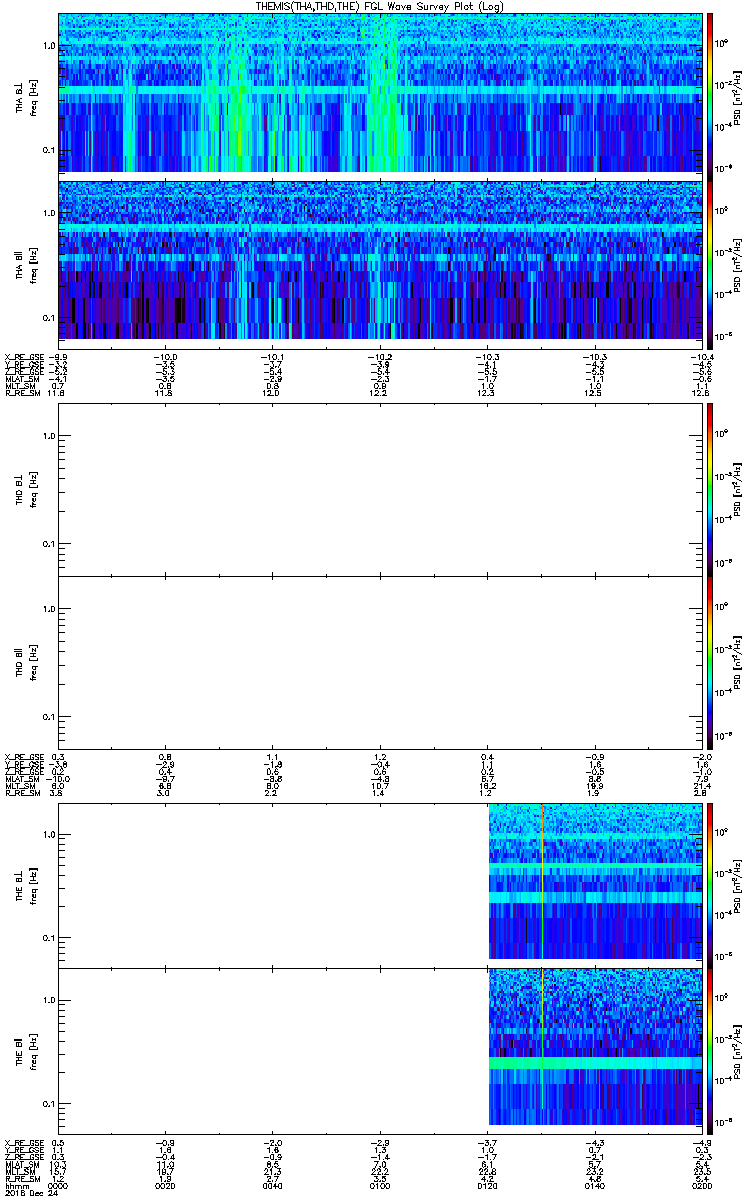
Task: Click the '0.1' frequency tick of THA B⊥ panel
Action: click(49, 150)
